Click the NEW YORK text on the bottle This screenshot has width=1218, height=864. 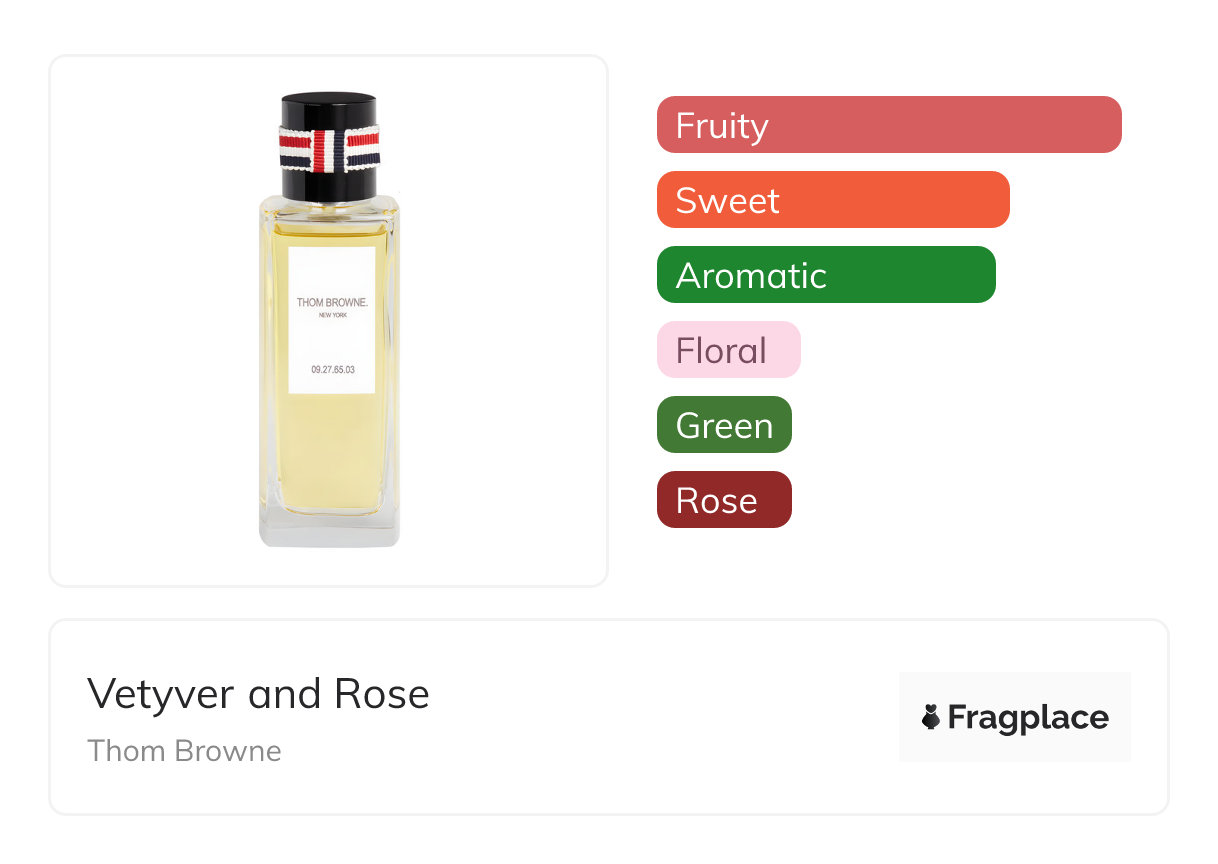pyautogui.click(x=332, y=316)
